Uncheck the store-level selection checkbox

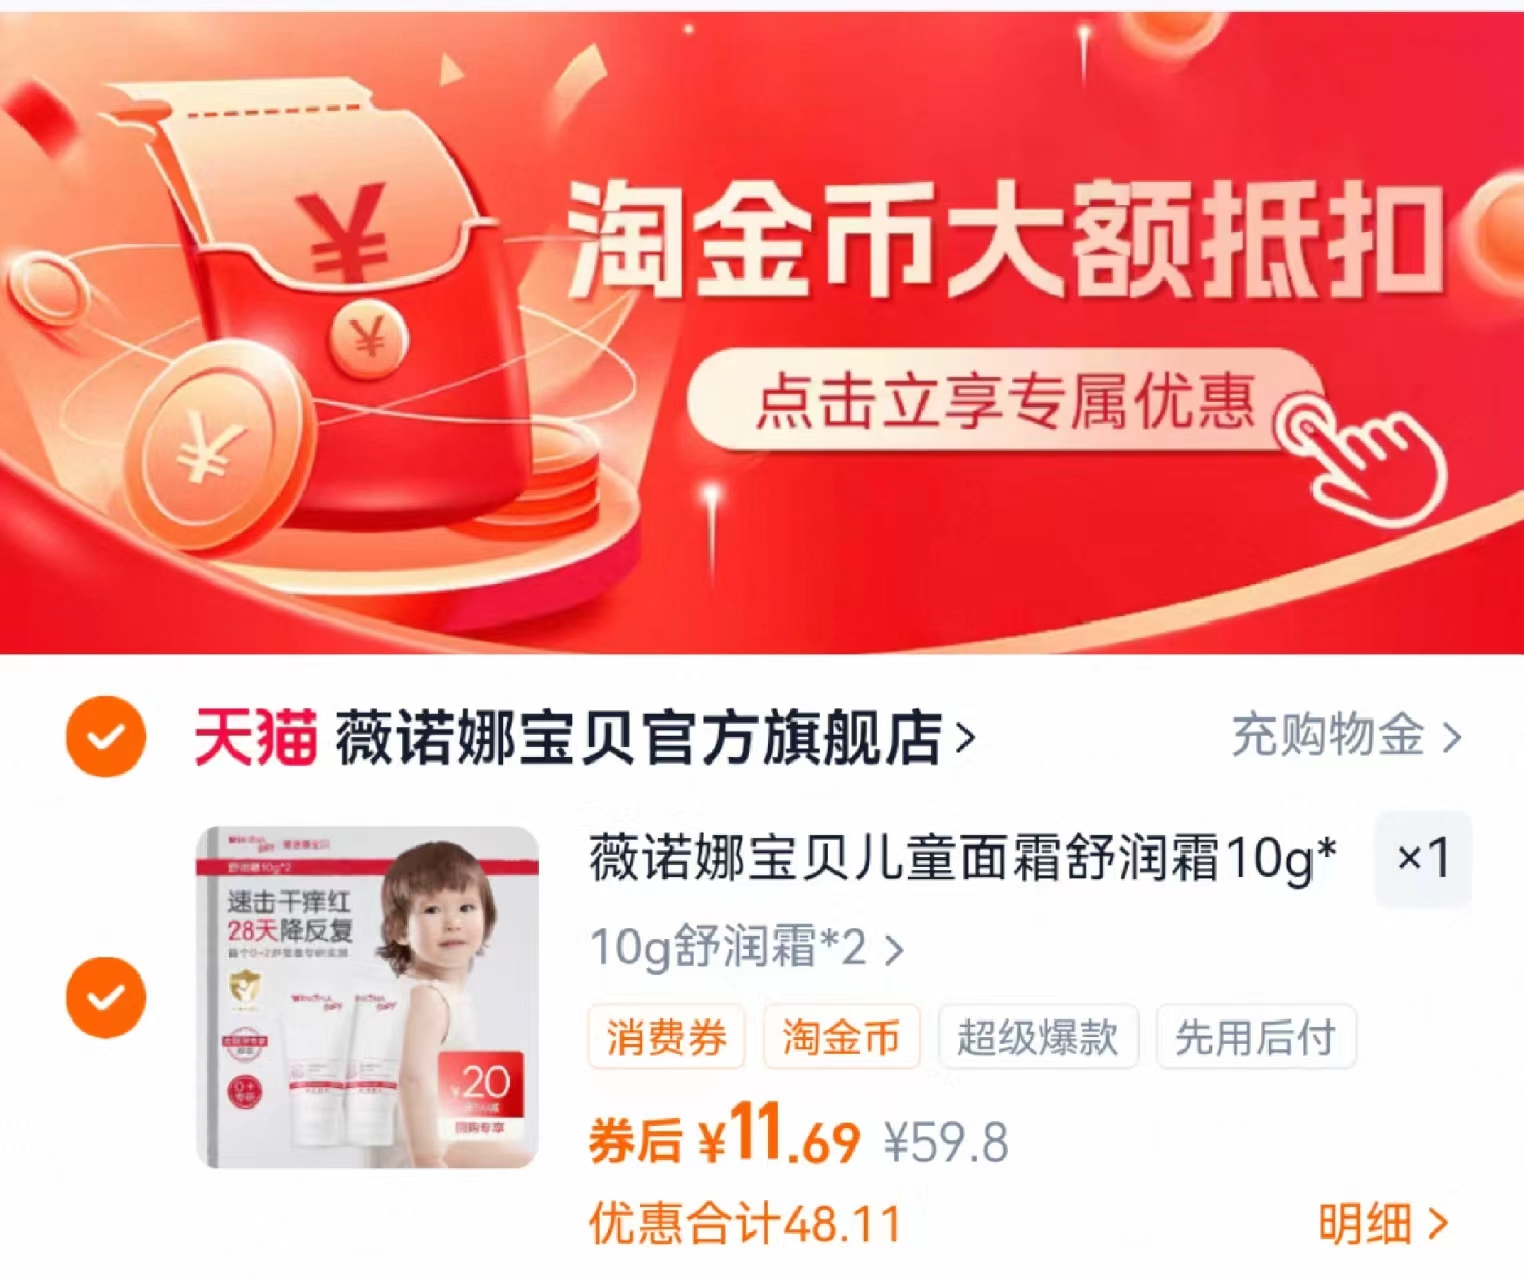[x=106, y=737]
